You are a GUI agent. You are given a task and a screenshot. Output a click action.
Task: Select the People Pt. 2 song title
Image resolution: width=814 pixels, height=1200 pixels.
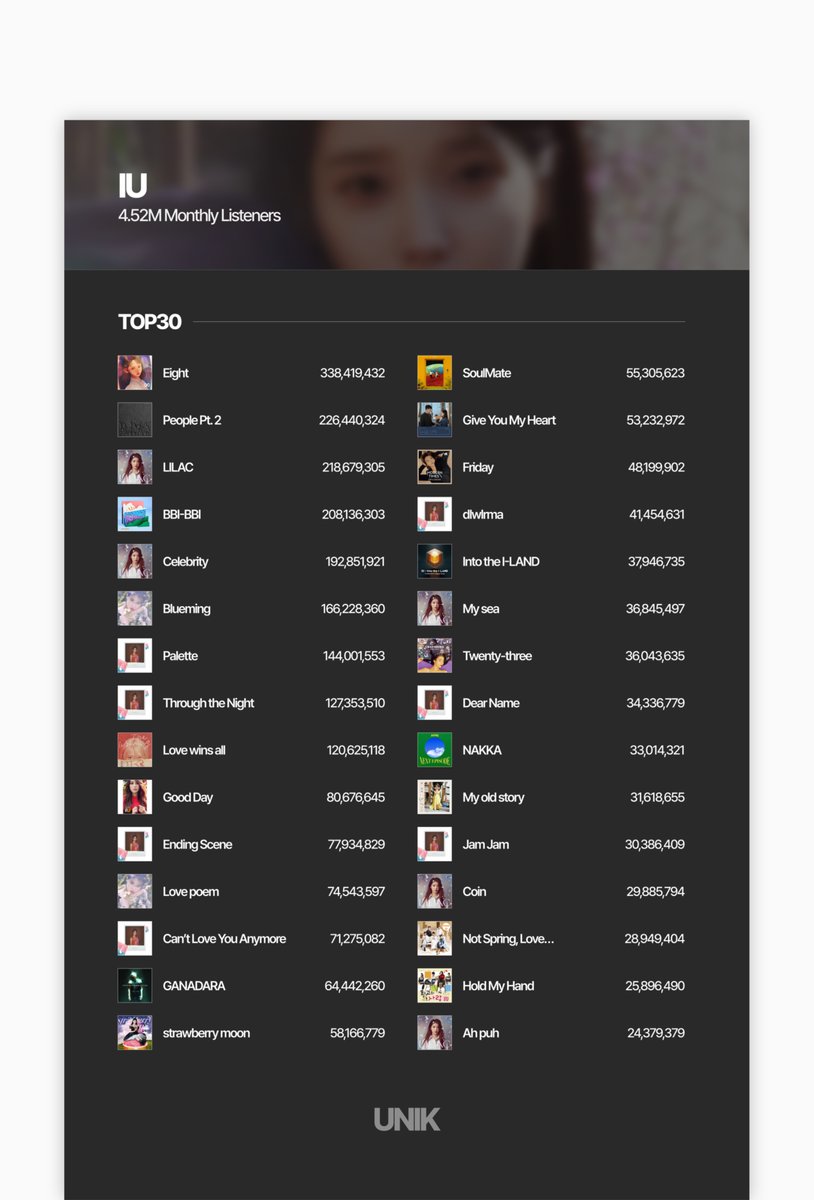coord(192,420)
